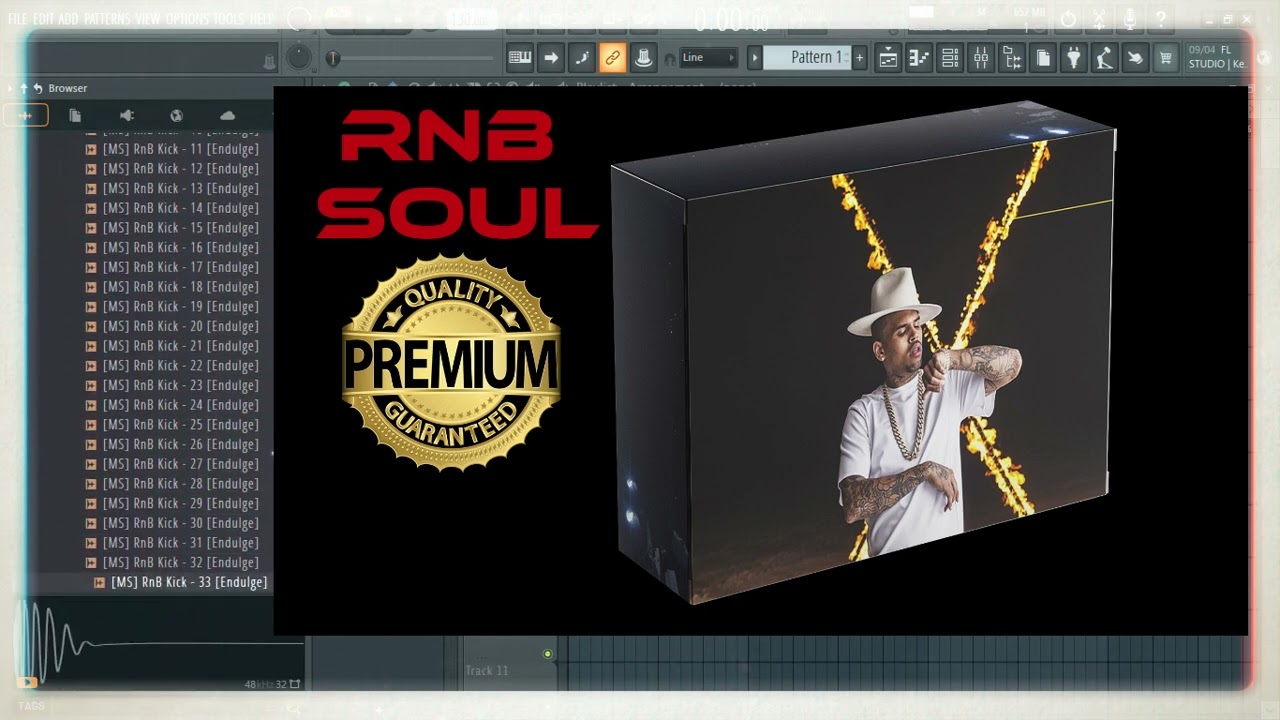Viewport: 1280px width, 720px height.
Task: Select the Browser speaker sounds tab
Action: tap(126, 116)
